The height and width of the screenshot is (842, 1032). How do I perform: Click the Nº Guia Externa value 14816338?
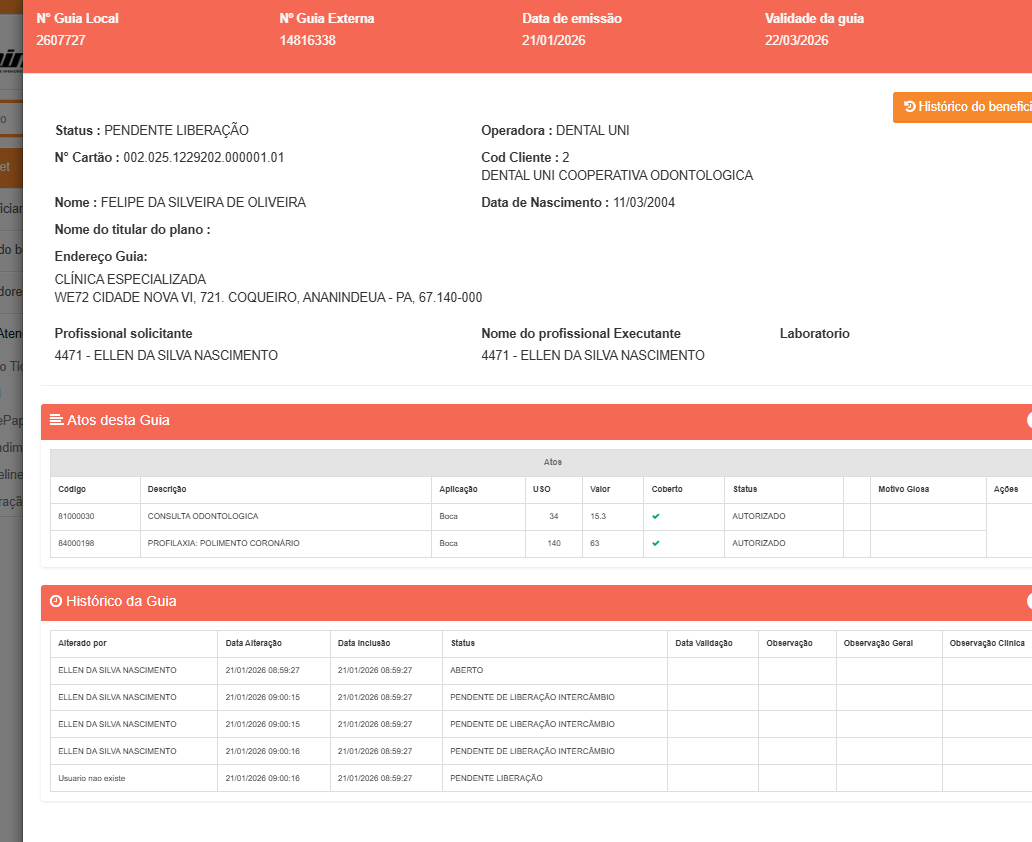[x=307, y=41]
